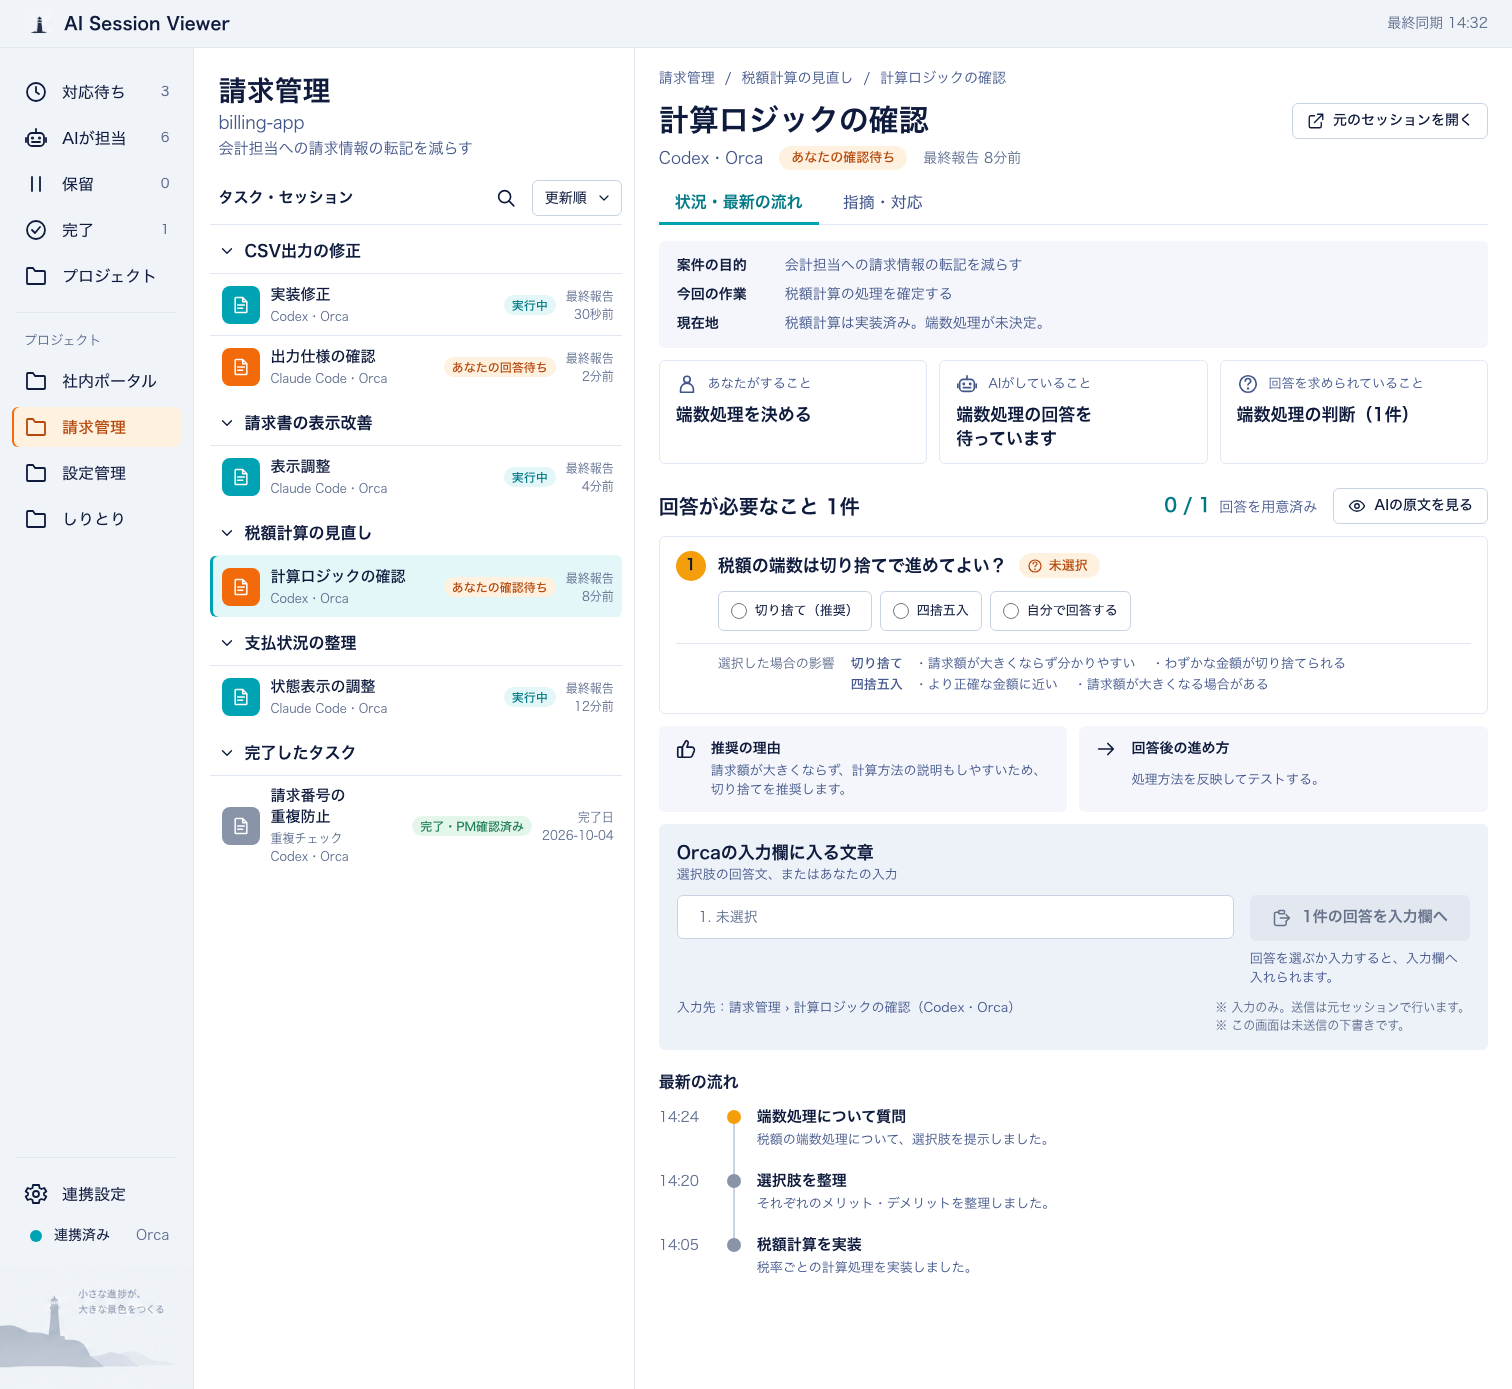Viewport: 1512px width, 1389px height.
Task: Collapse the 税額計算の見直し group
Action: [x=227, y=533]
